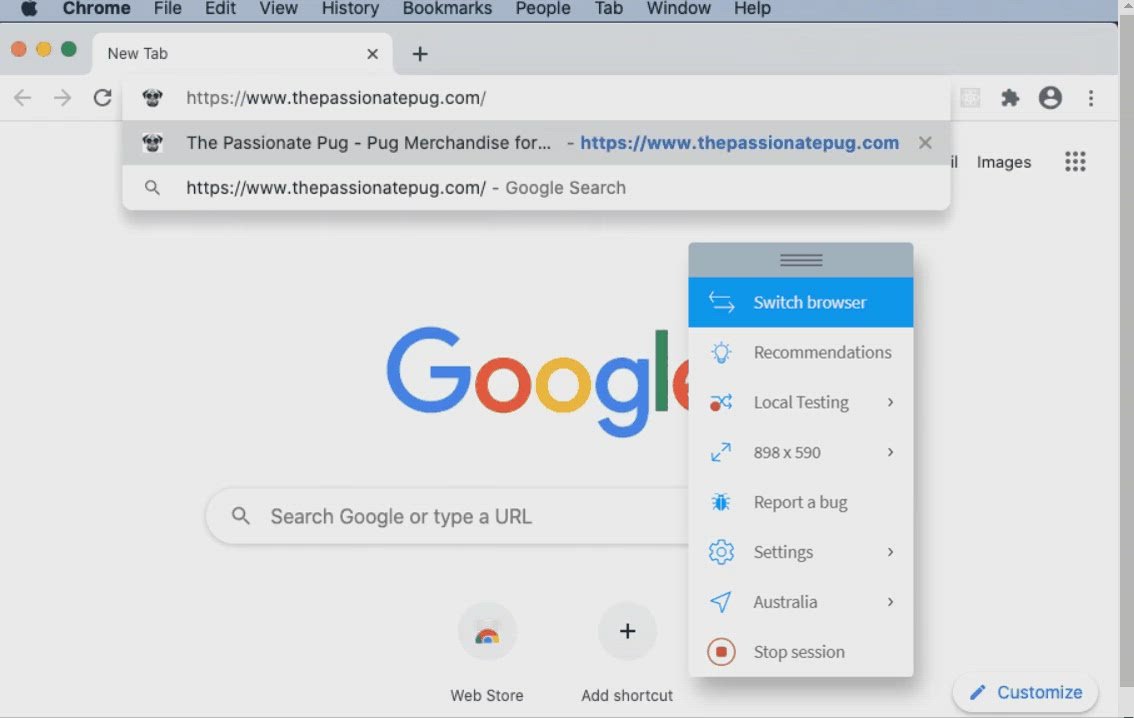Click Report a bug
Viewport: 1134px width, 718px height.
[801, 502]
